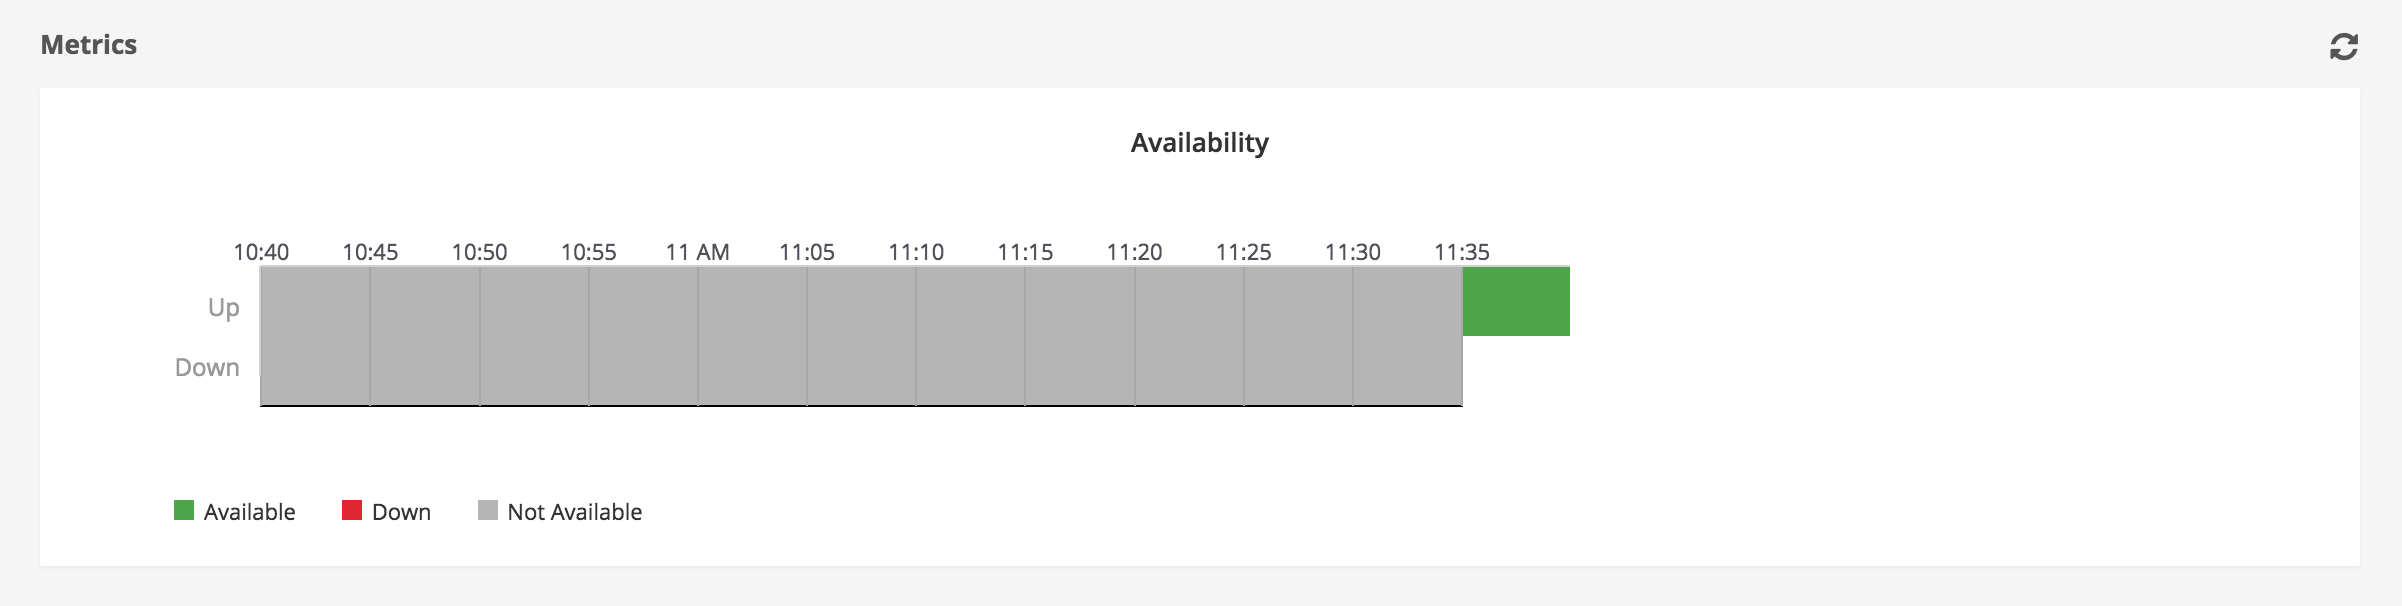Click the 10:40 time axis label
This screenshot has width=2402, height=606.
pos(261,252)
